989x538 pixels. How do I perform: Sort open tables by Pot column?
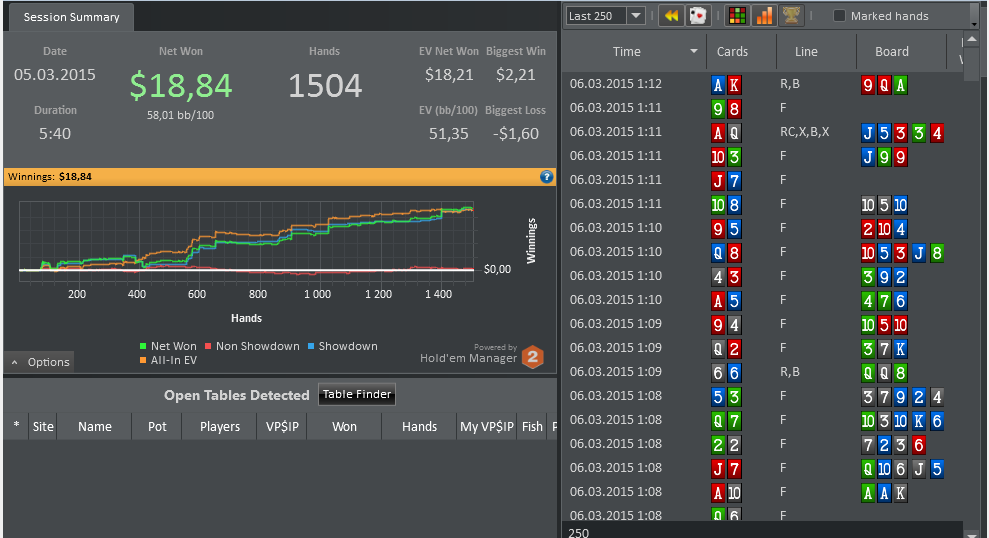[157, 426]
